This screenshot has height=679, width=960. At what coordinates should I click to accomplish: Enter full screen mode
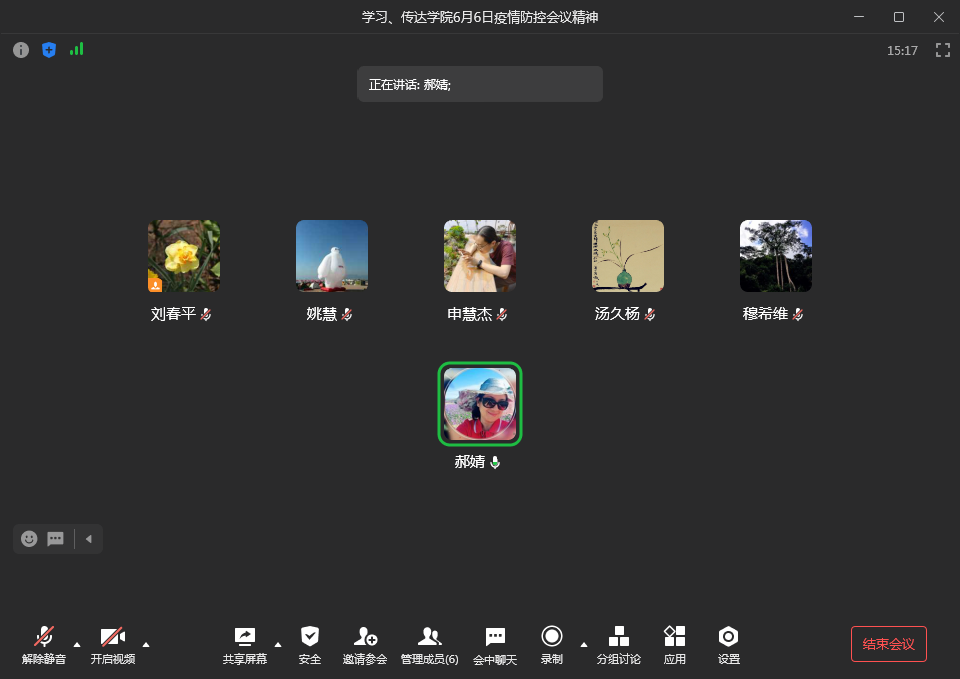tap(942, 50)
